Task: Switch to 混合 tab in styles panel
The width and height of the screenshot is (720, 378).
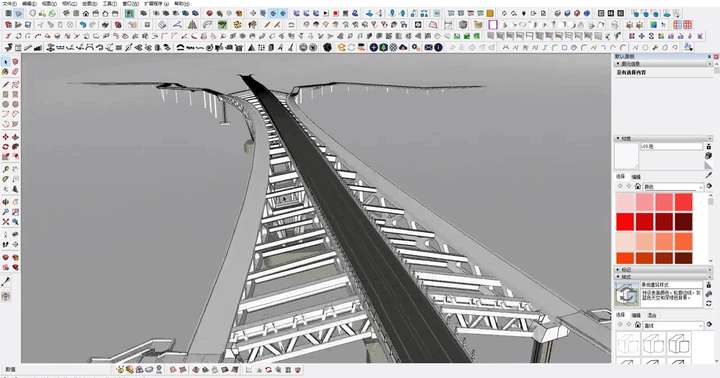Action: (652, 316)
